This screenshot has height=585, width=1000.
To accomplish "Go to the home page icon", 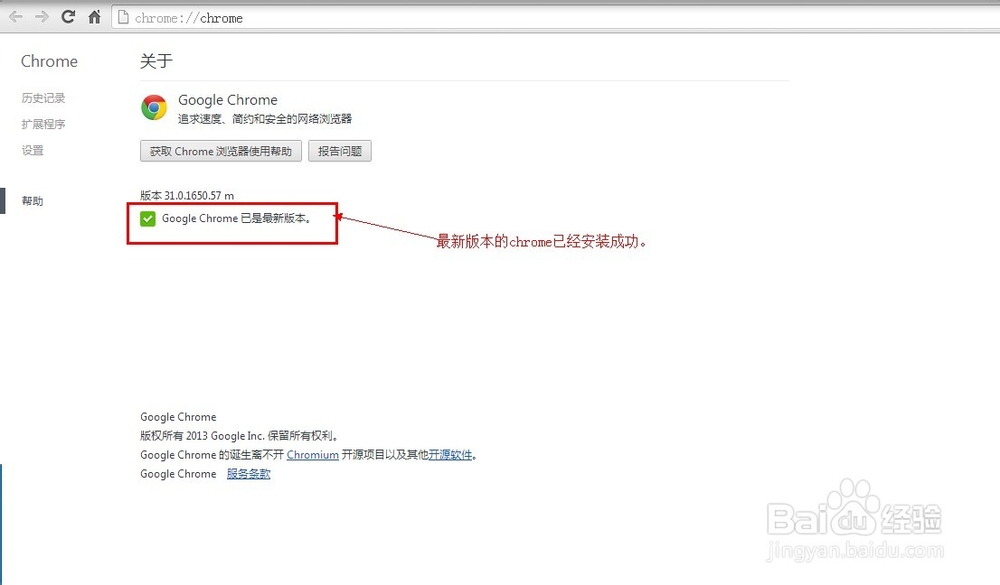I will [x=94, y=17].
